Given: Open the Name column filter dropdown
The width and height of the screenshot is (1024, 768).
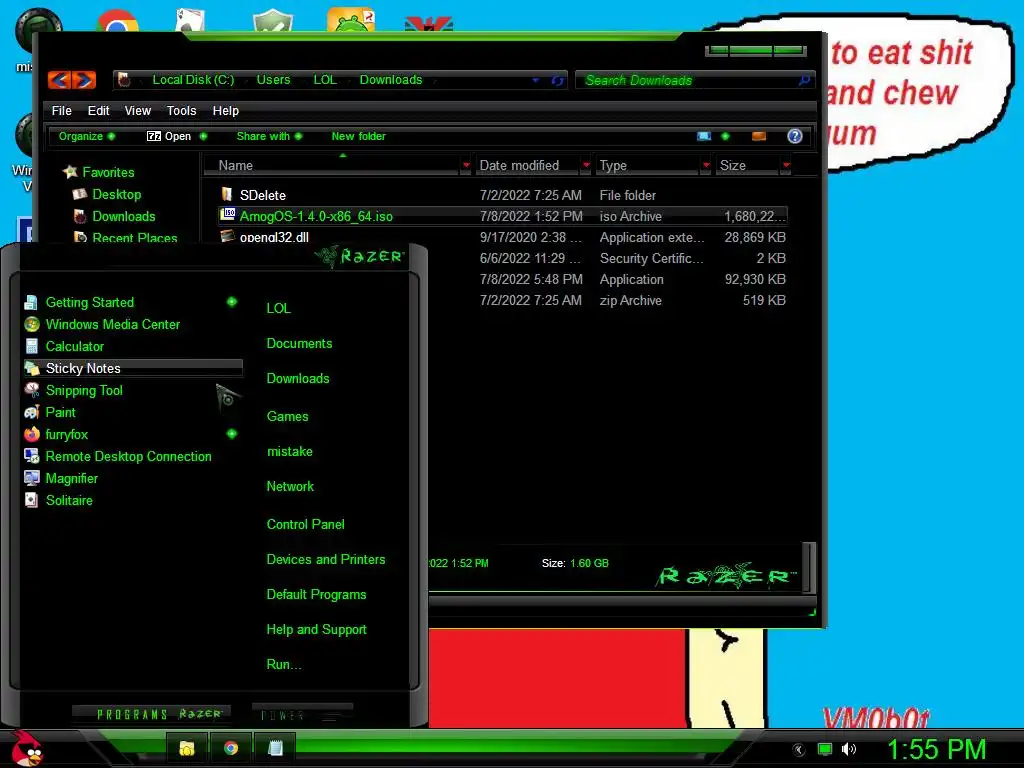Looking at the screenshot, I should tap(466, 165).
